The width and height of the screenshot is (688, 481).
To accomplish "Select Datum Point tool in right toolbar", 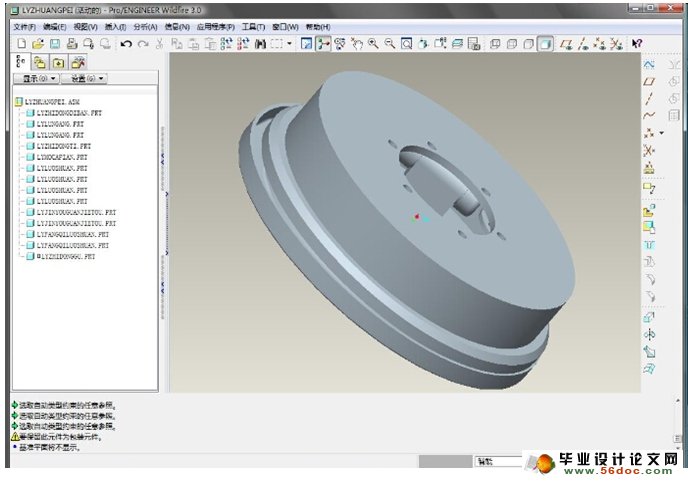I will click(649, 133).
